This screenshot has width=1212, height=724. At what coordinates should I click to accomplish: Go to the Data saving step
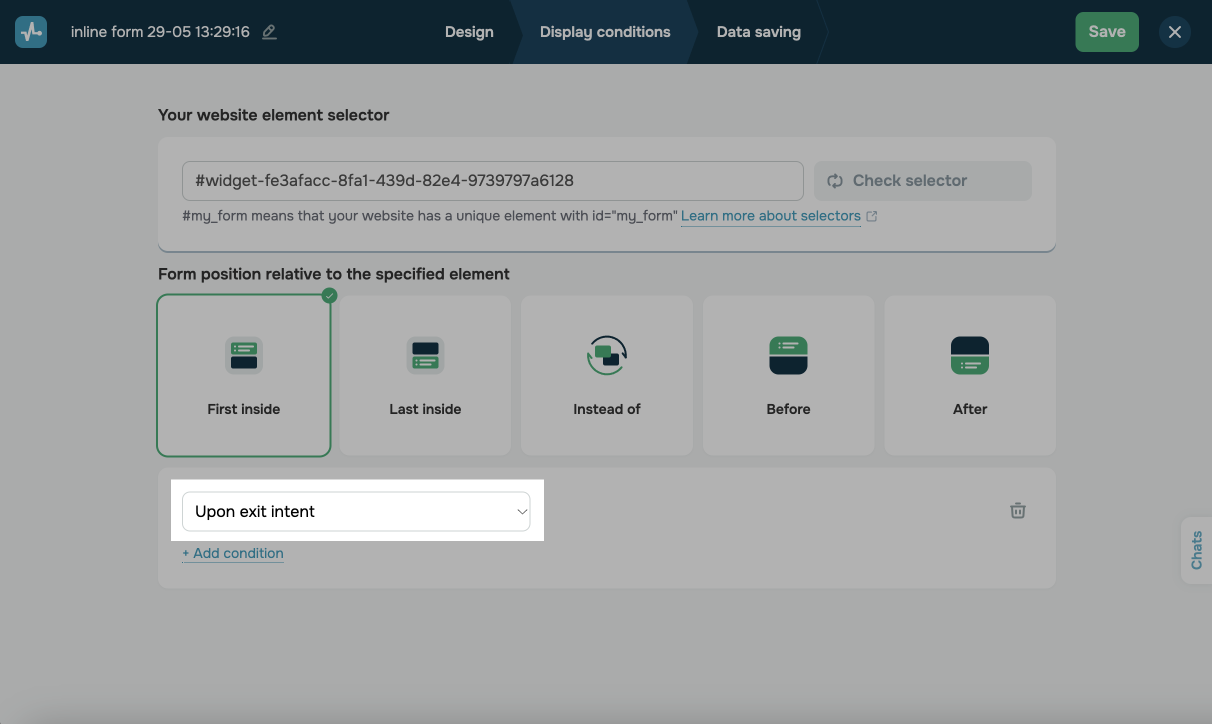tap(758, 32)
